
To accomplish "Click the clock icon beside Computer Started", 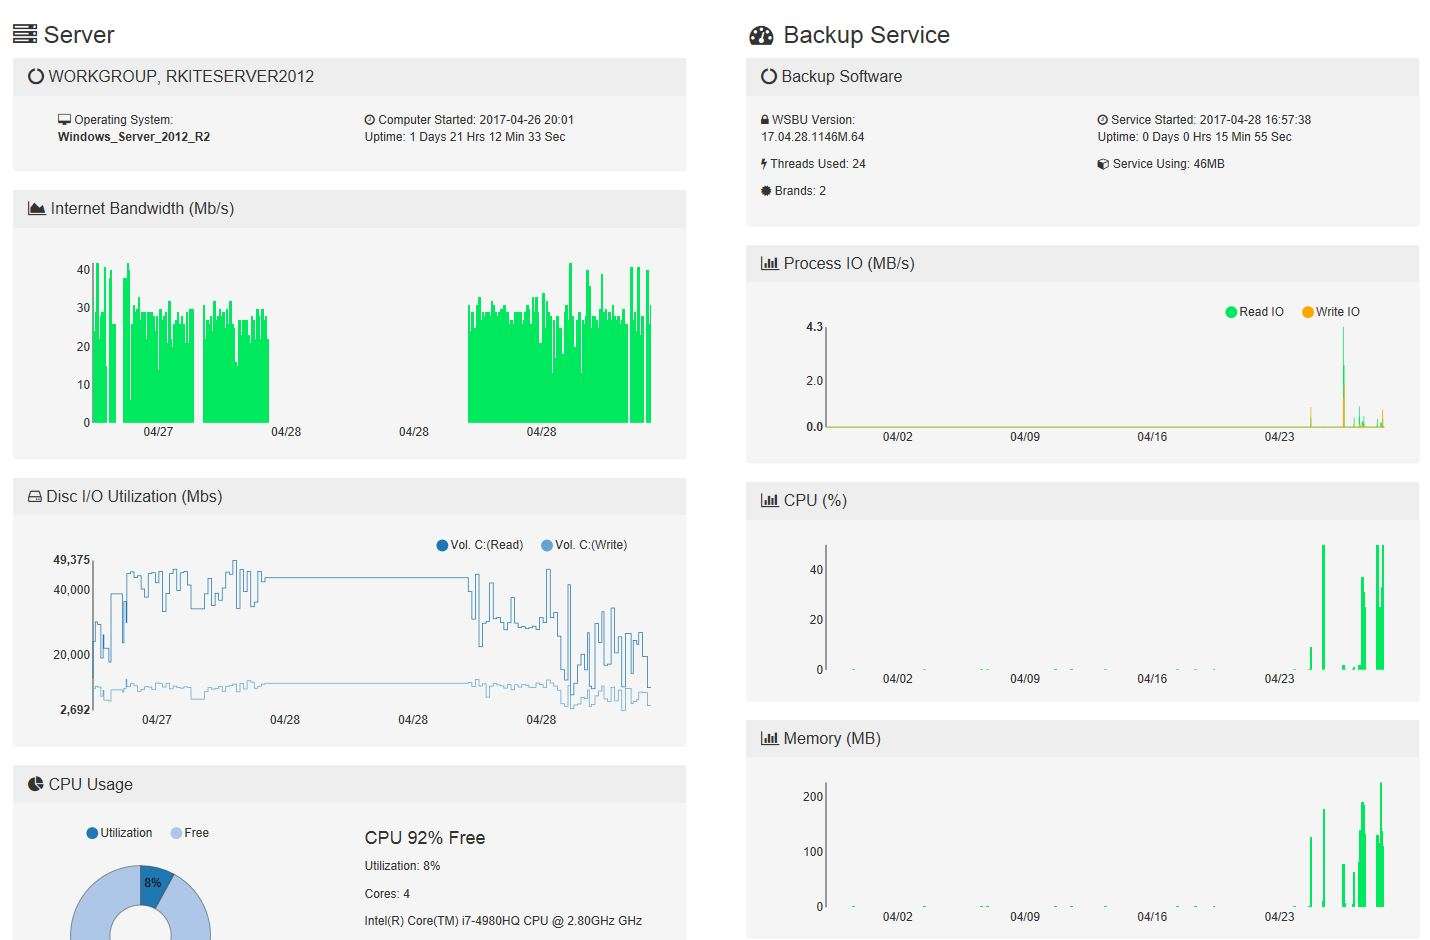I will tap(370, 119).
